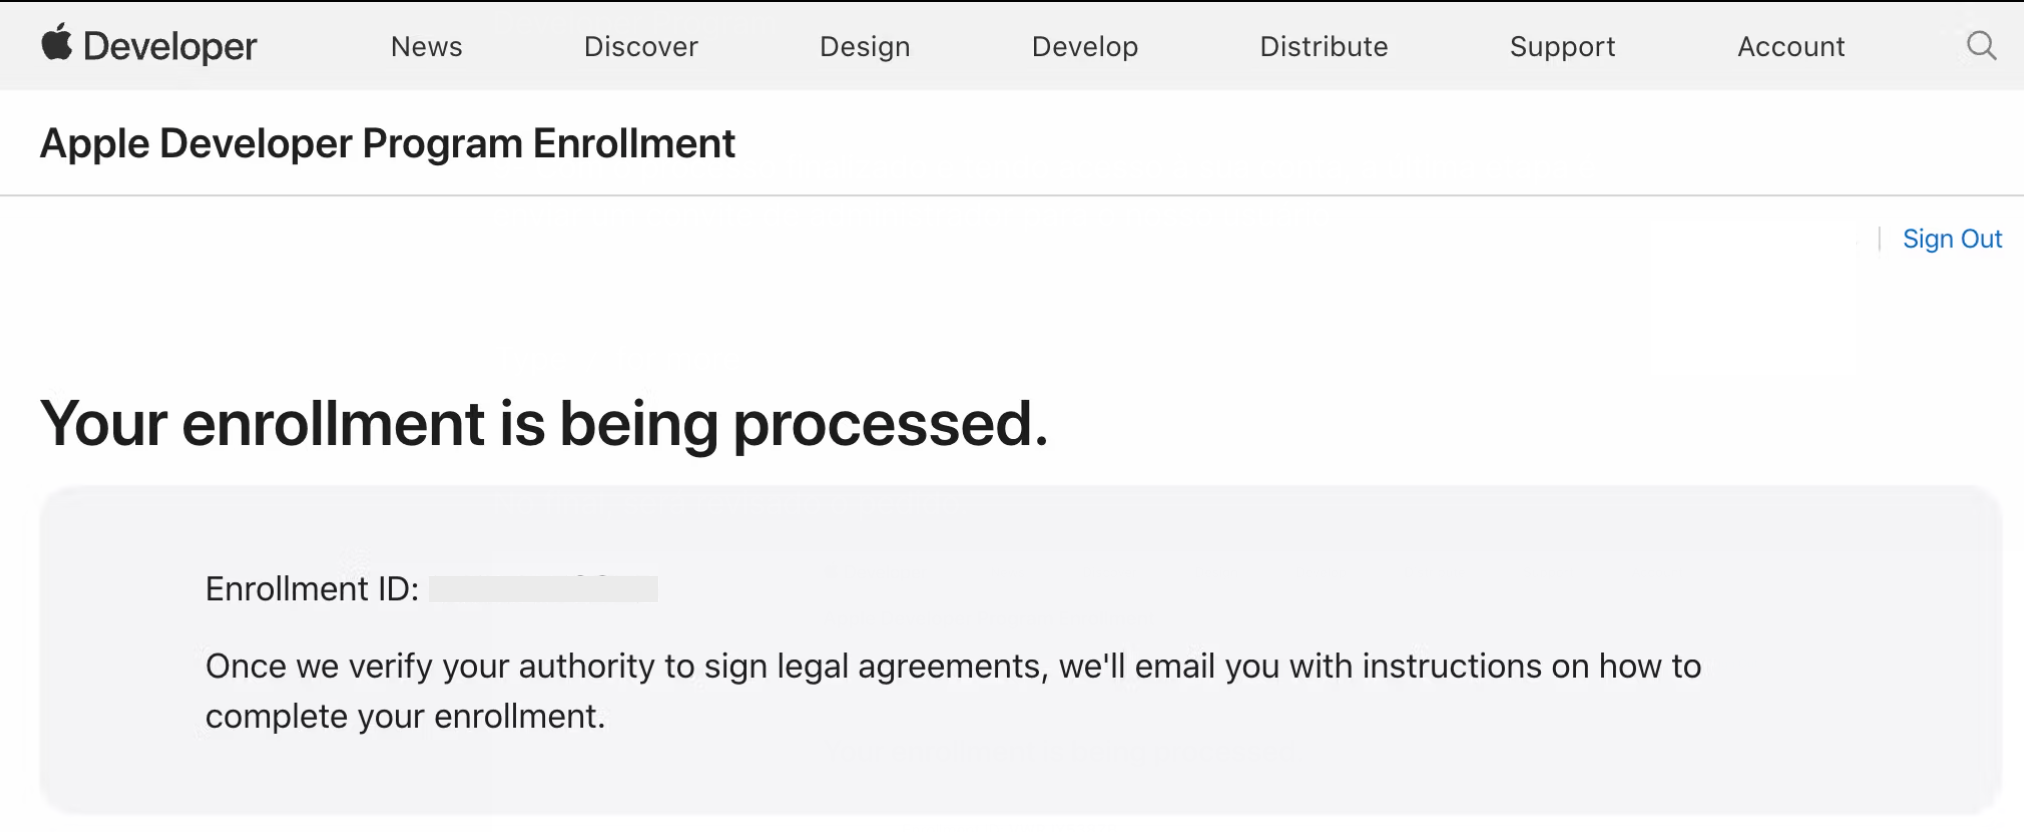Navigate to Distribute
Screen dimensions: 2024x832
(1324, 46)
